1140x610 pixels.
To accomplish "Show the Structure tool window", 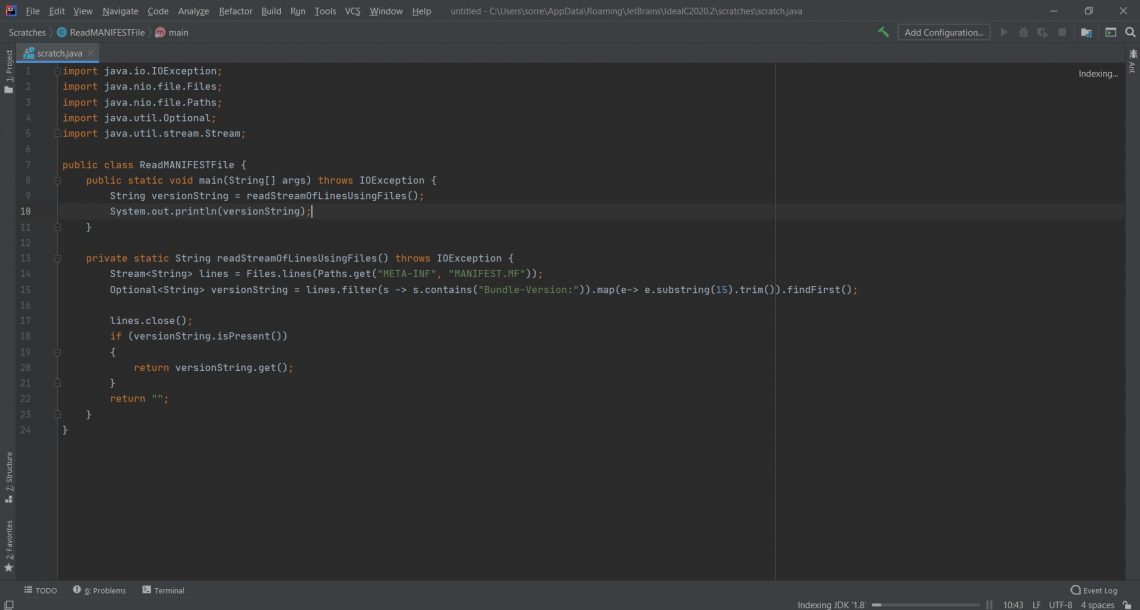I will pyautogui.click(x=9, y=477).
